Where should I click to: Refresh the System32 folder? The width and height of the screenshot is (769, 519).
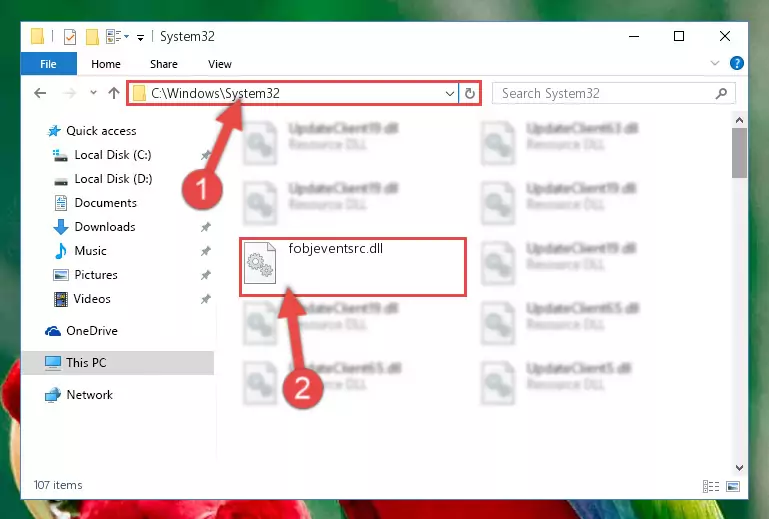[x=469, y=93]
